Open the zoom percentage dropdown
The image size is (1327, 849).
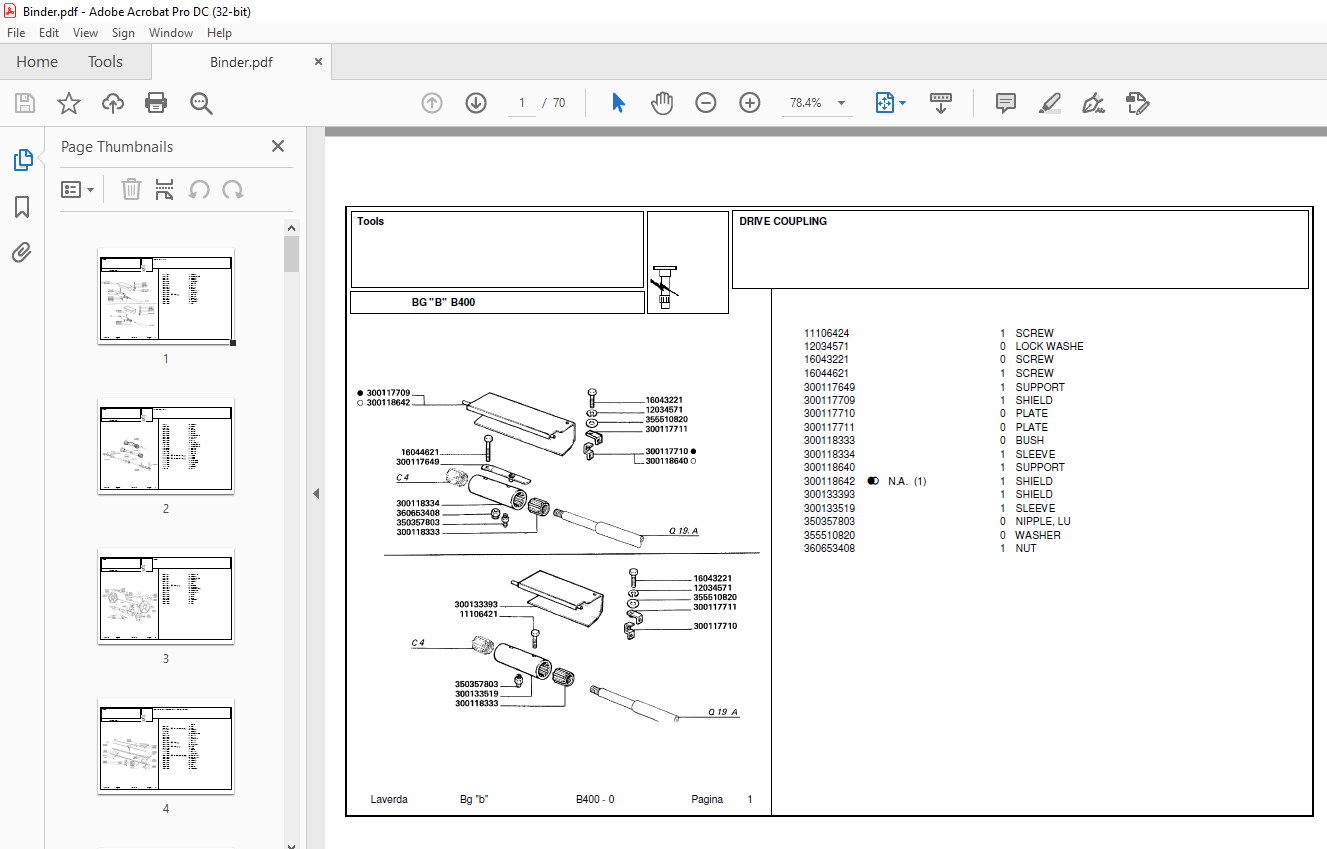[x=841, y=103]
